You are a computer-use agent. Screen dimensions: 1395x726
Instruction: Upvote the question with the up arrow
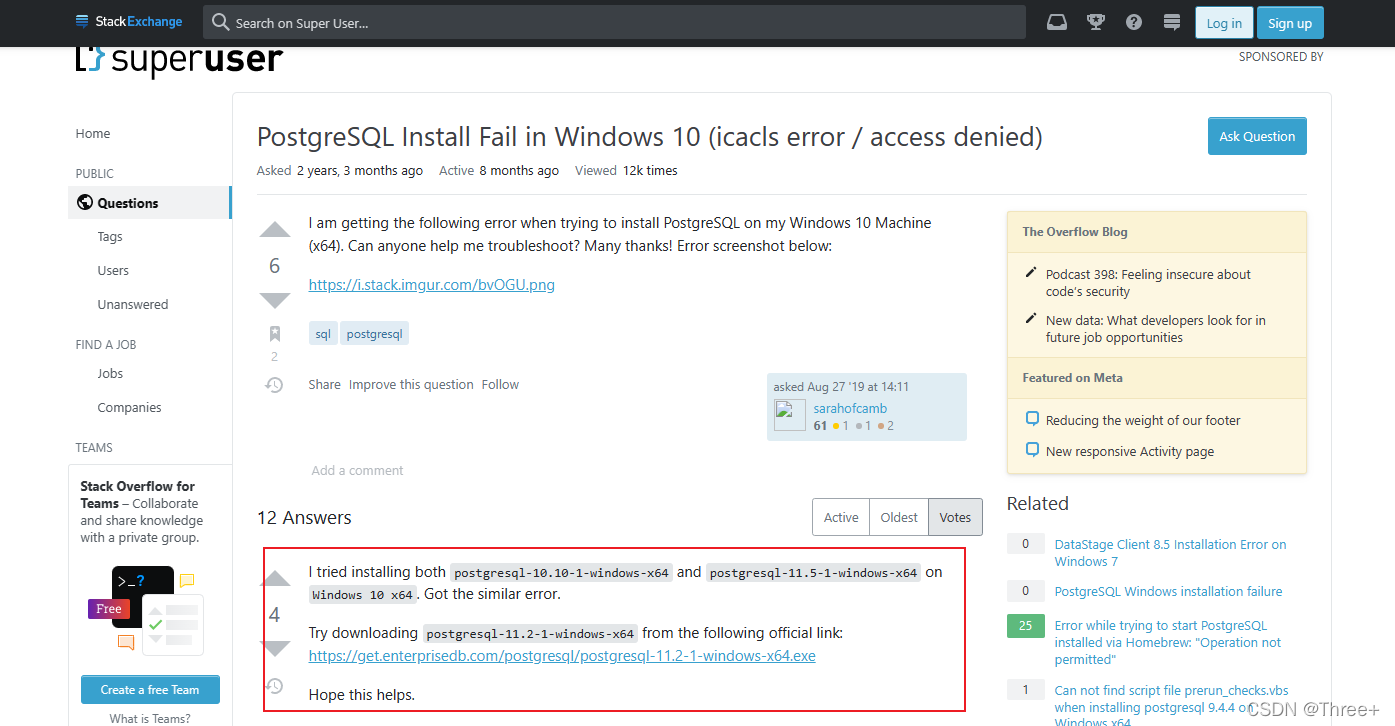pyautogui.click(x=274, y=229)
